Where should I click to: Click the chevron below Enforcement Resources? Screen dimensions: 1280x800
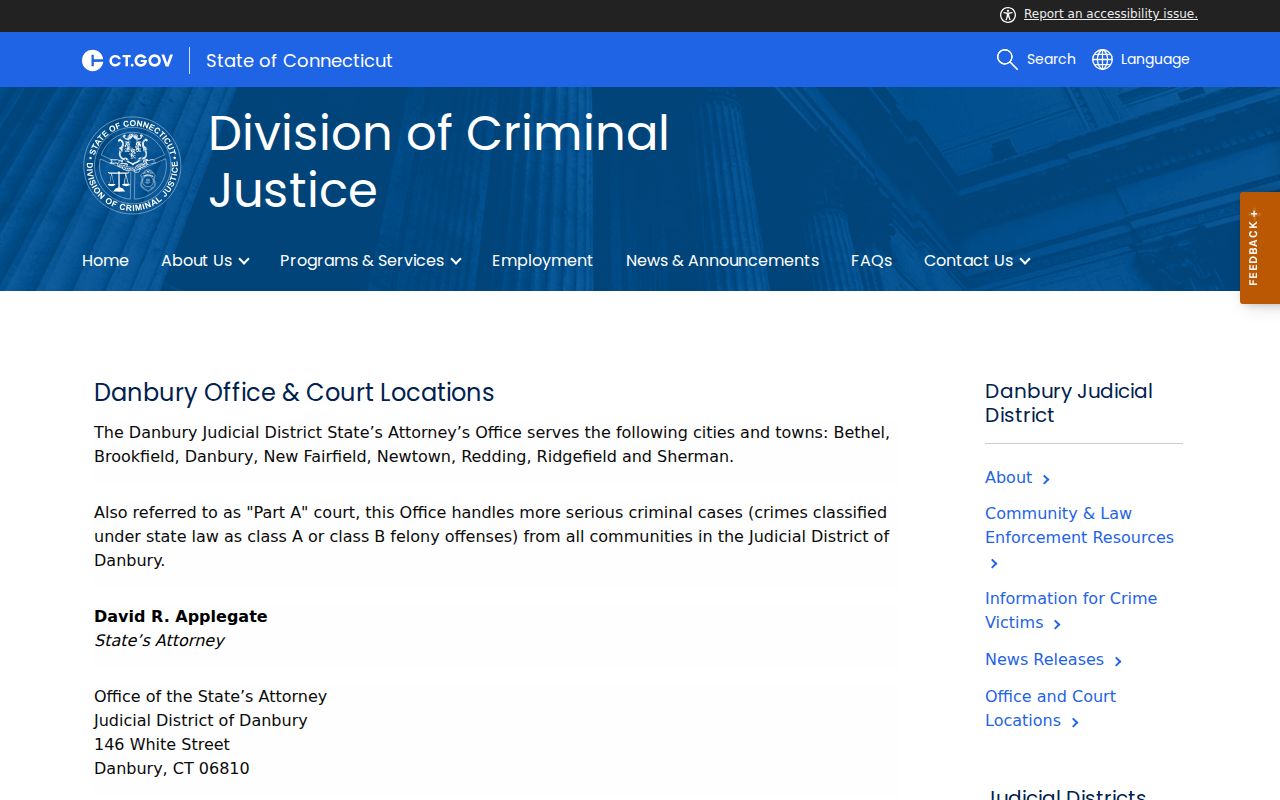[x=994, y=564]
